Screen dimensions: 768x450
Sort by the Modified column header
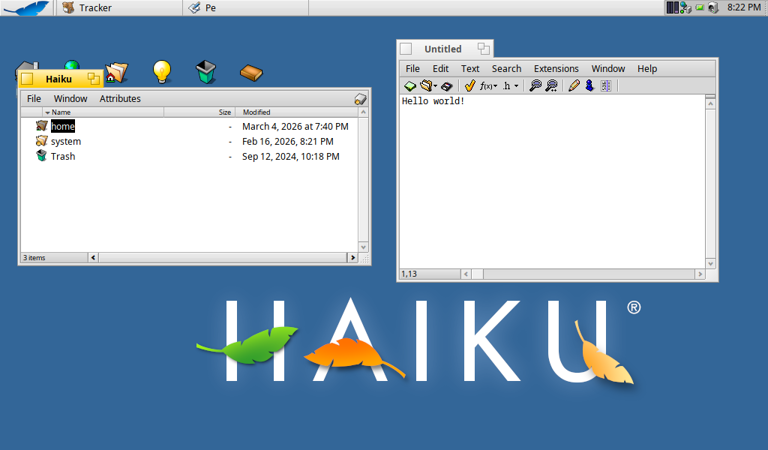pos(297,112)
